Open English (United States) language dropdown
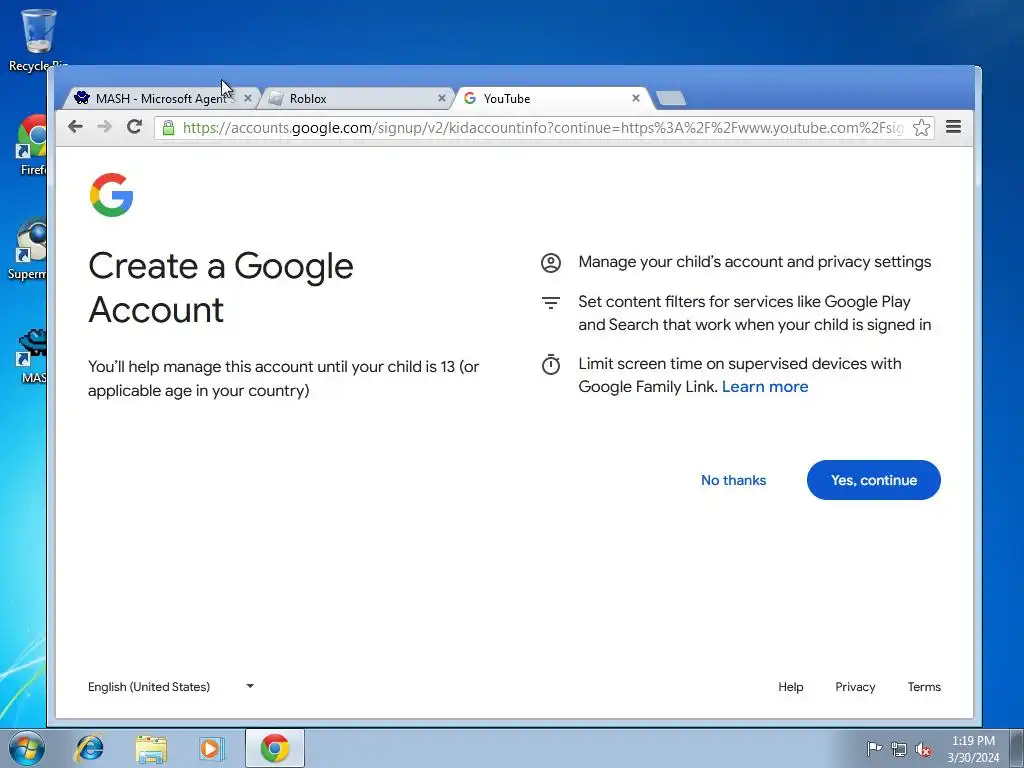 coord(171,686)
